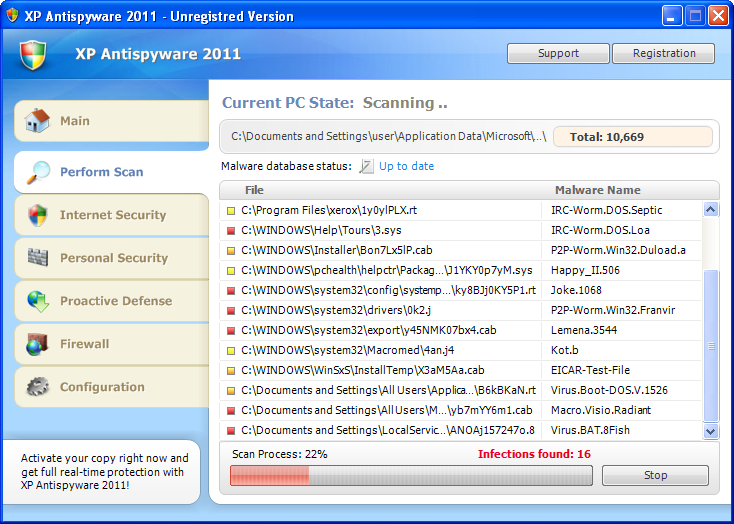Click the Lemena.3544 malware name
The image size is (734, 524).
pos(584,331)
